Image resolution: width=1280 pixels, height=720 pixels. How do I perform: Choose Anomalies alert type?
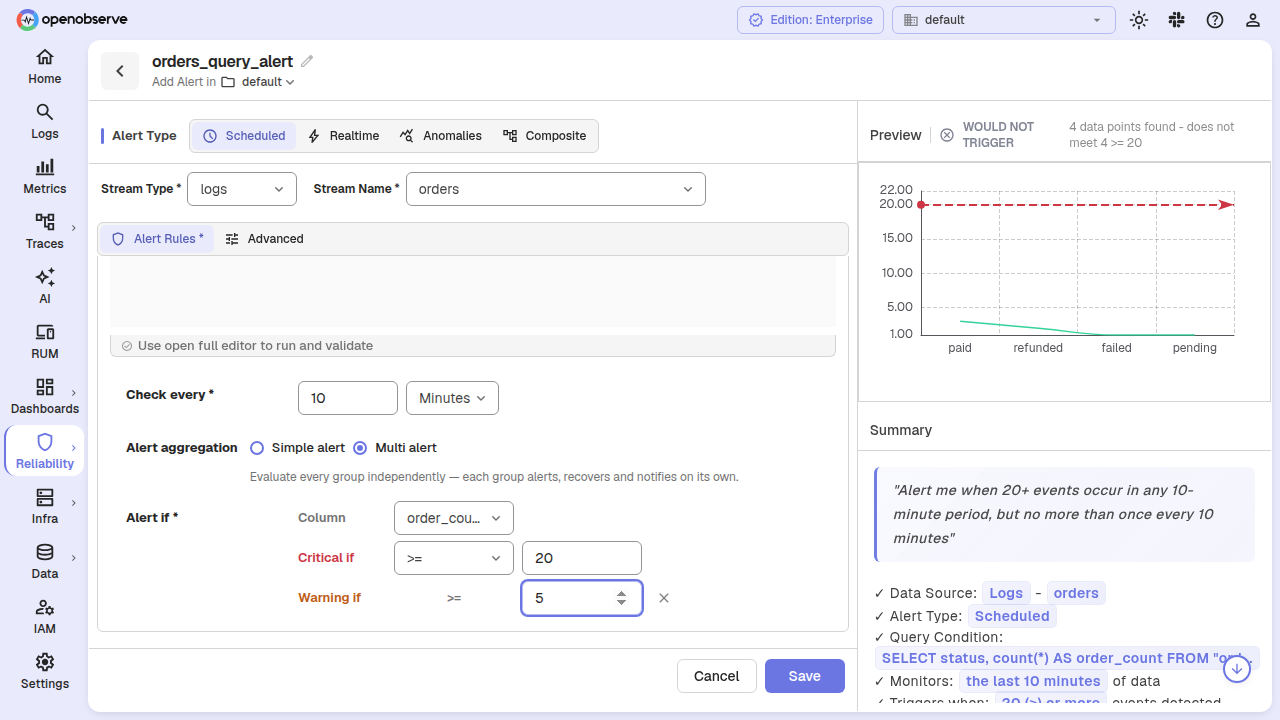click(x=440, y=136)
